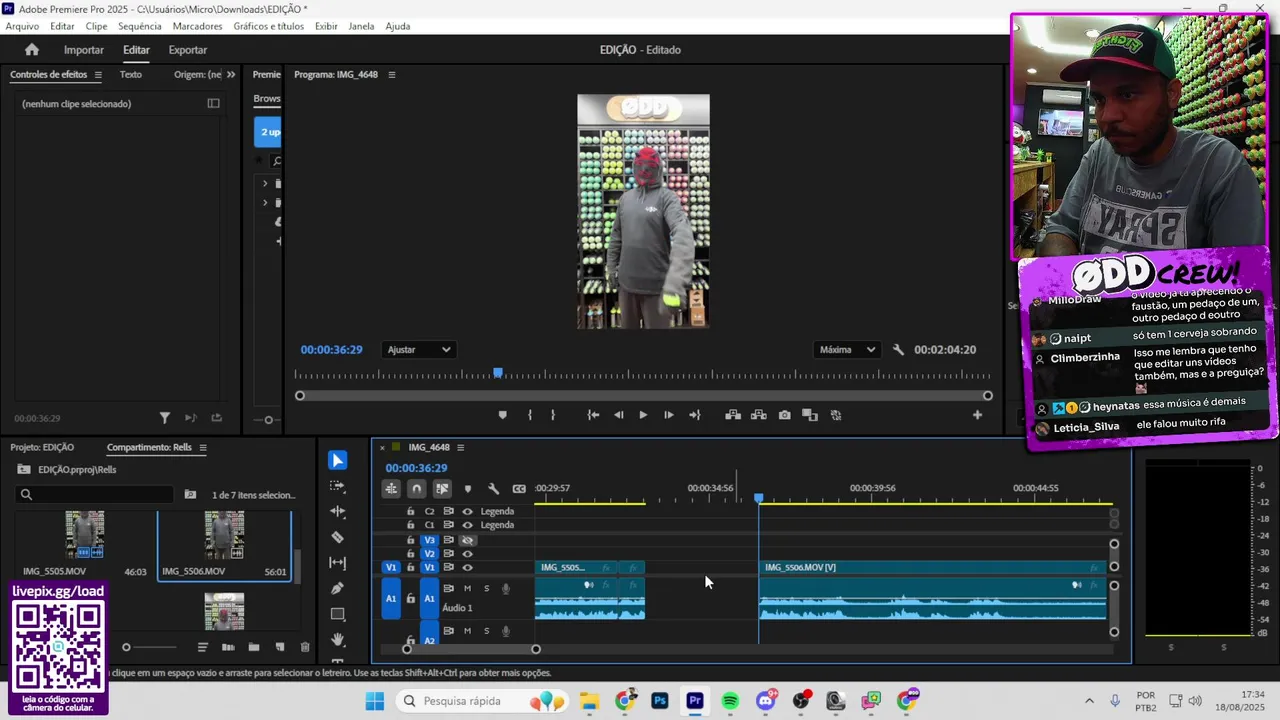Go to In point in Program monitor

click(593, 415)
